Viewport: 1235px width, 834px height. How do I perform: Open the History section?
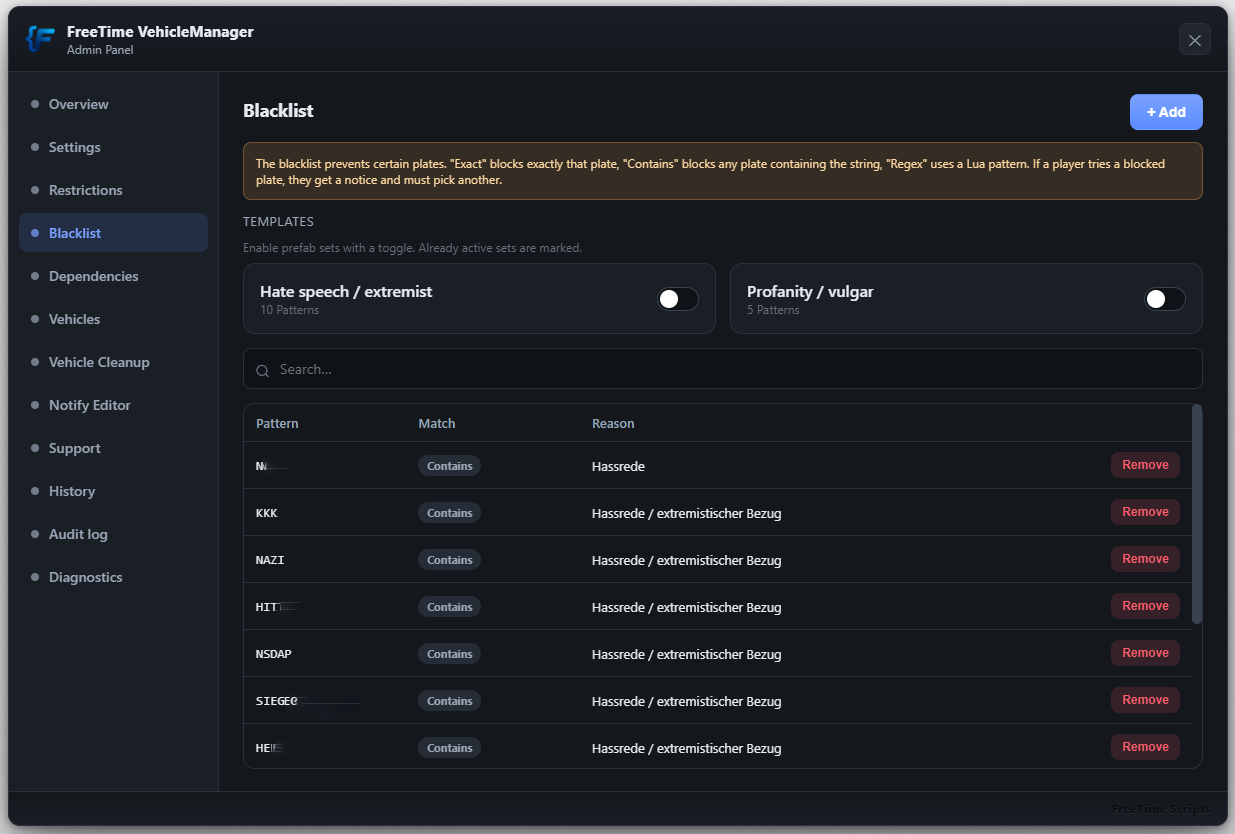[113, 491]
